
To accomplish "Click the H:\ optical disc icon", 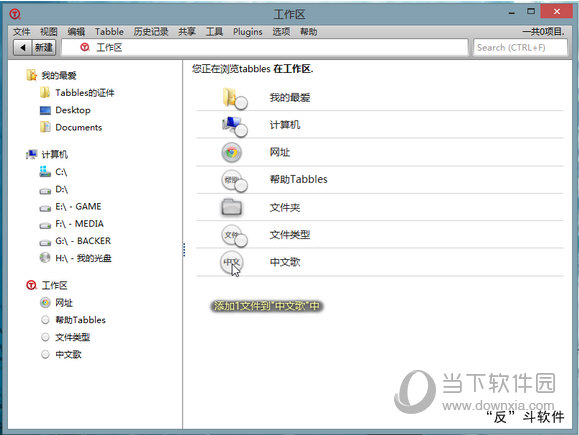I will coord(45,257).
